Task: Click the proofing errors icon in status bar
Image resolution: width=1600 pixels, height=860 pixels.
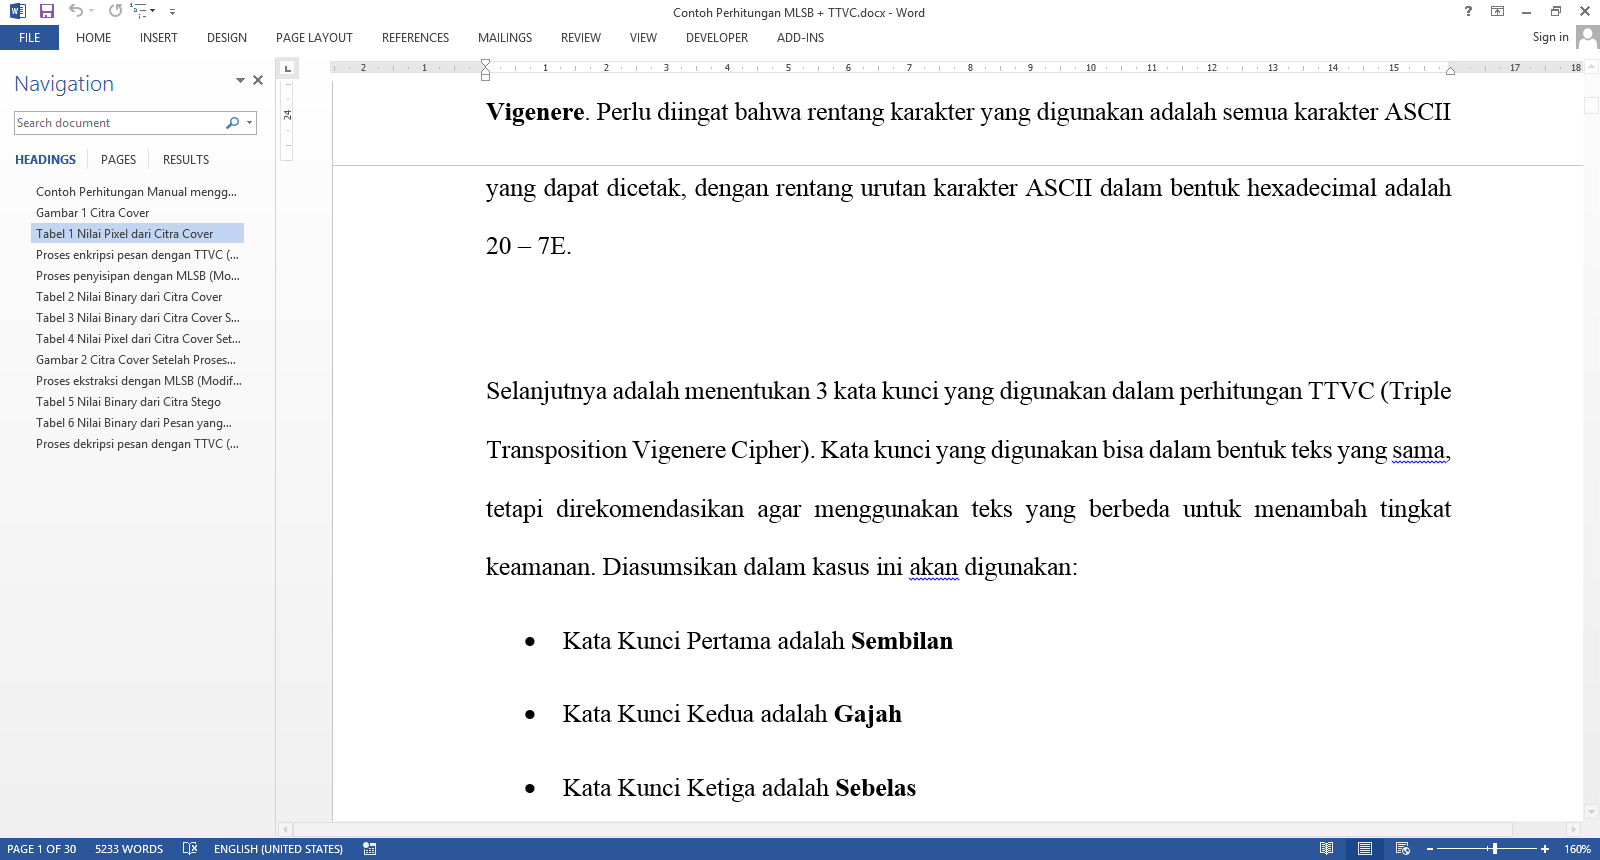Action: (190, 849)
